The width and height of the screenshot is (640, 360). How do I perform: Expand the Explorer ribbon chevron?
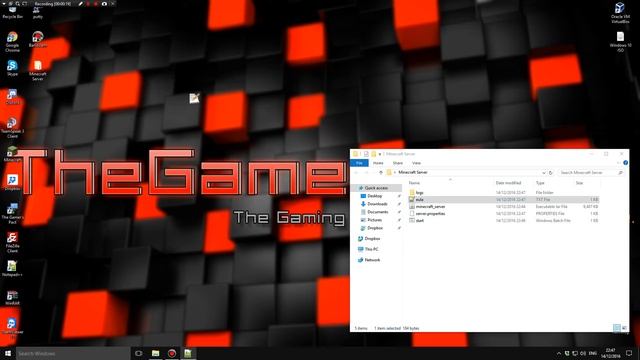pos(618,163)
